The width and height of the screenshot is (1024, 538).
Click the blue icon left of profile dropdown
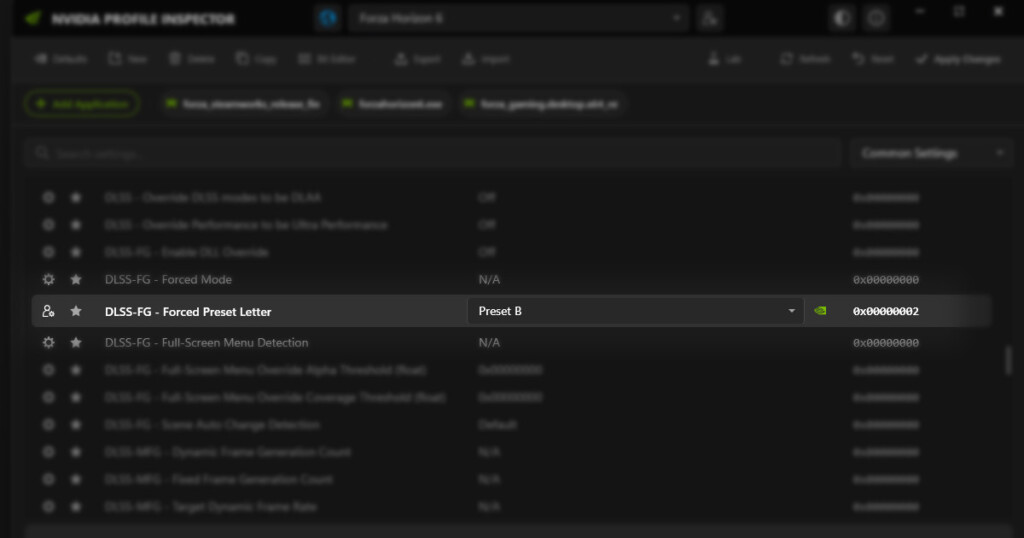point(328,18)
